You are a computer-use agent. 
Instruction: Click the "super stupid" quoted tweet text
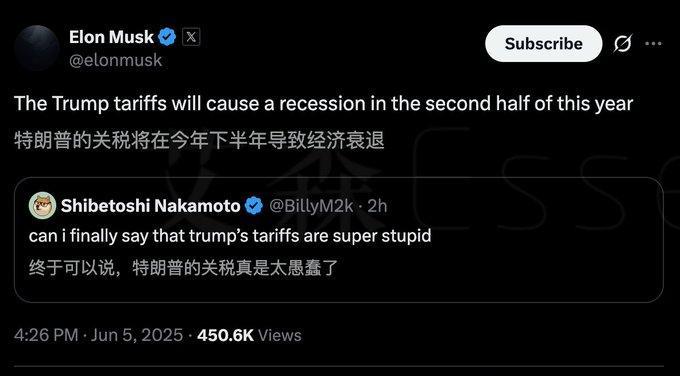230,236
